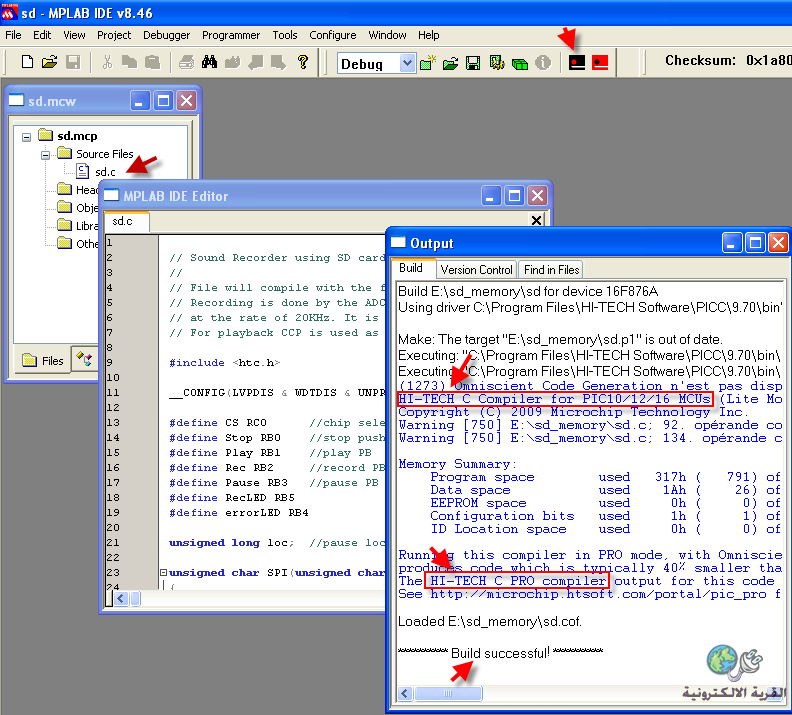Click left scroll arrow in Output window
The image size is (792, 715).
(x=405, y=693)
